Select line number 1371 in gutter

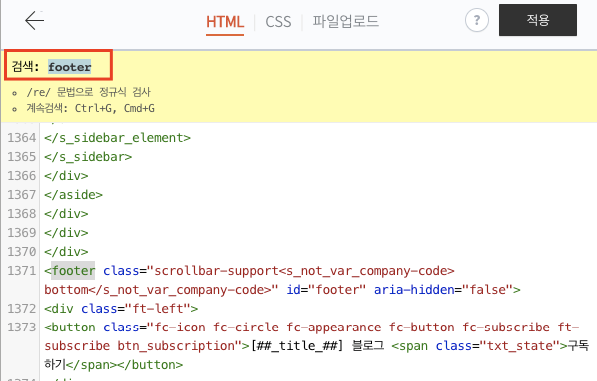point(22,271)
